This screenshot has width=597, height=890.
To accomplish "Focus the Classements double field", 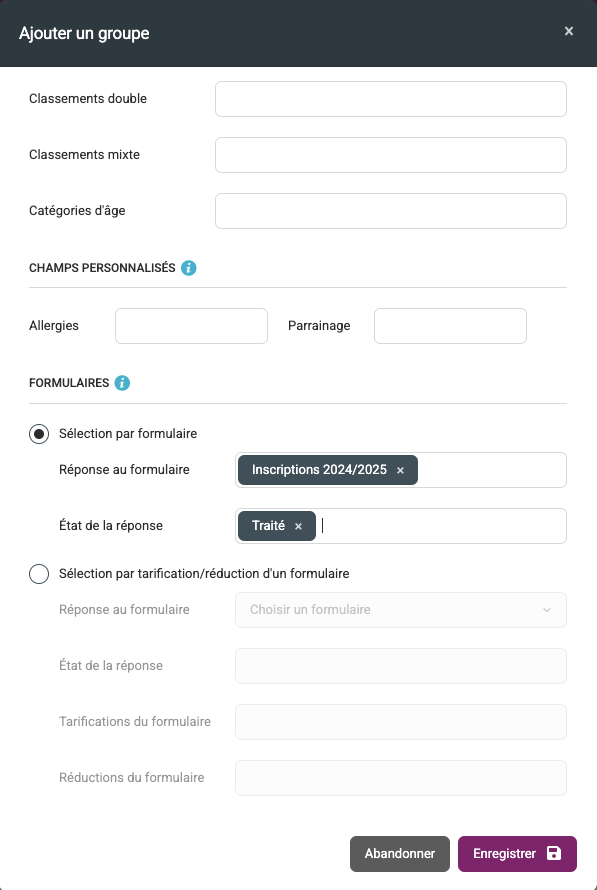I will pyautogui.click(x=390, y=99).
